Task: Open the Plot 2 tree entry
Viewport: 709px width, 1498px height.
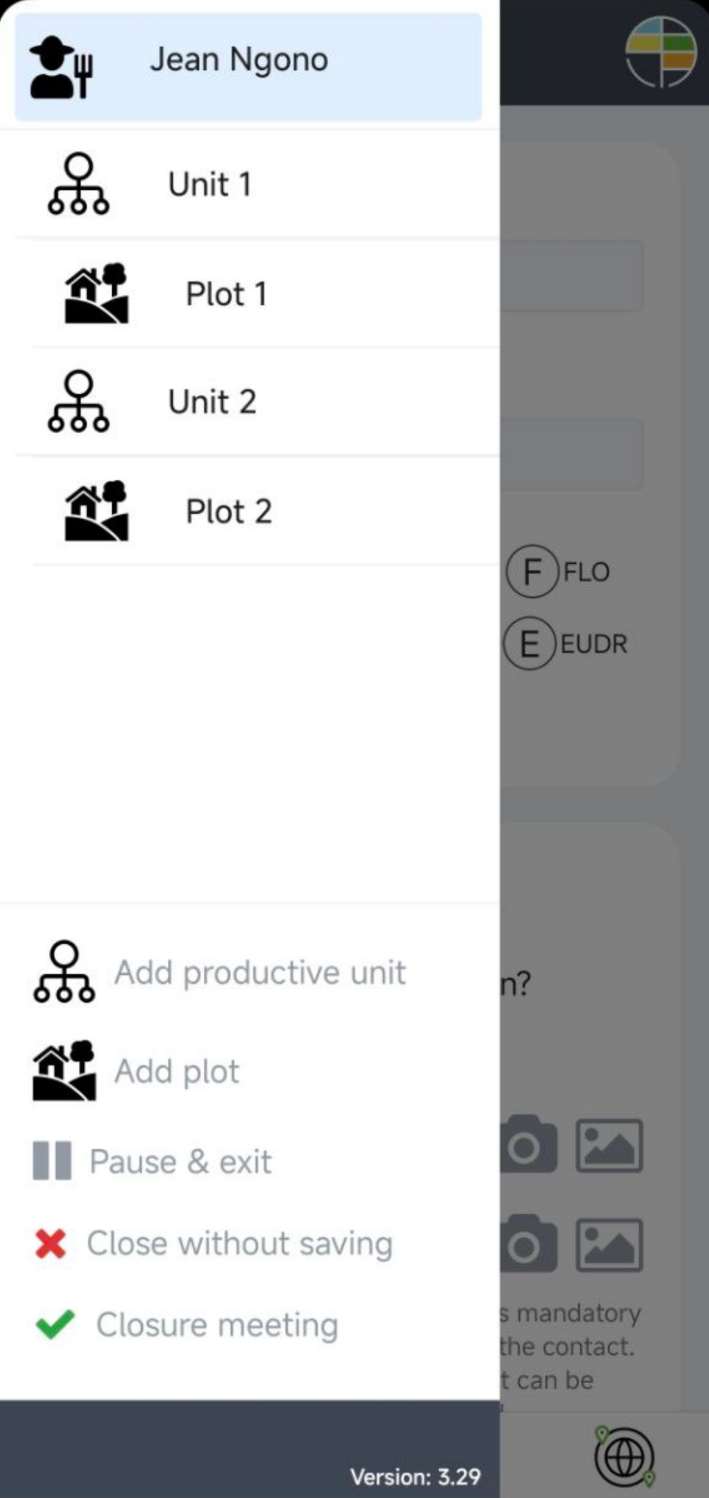Action: click(x=228, y=512)
